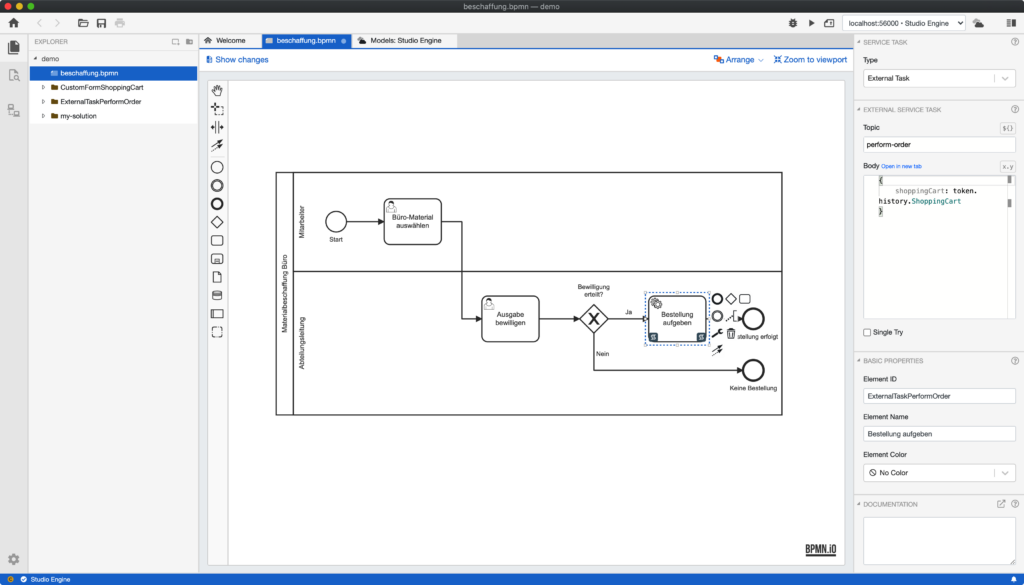Click the Start Process play icon
This screenshot has height=585, width=1024.
(811, 23)
